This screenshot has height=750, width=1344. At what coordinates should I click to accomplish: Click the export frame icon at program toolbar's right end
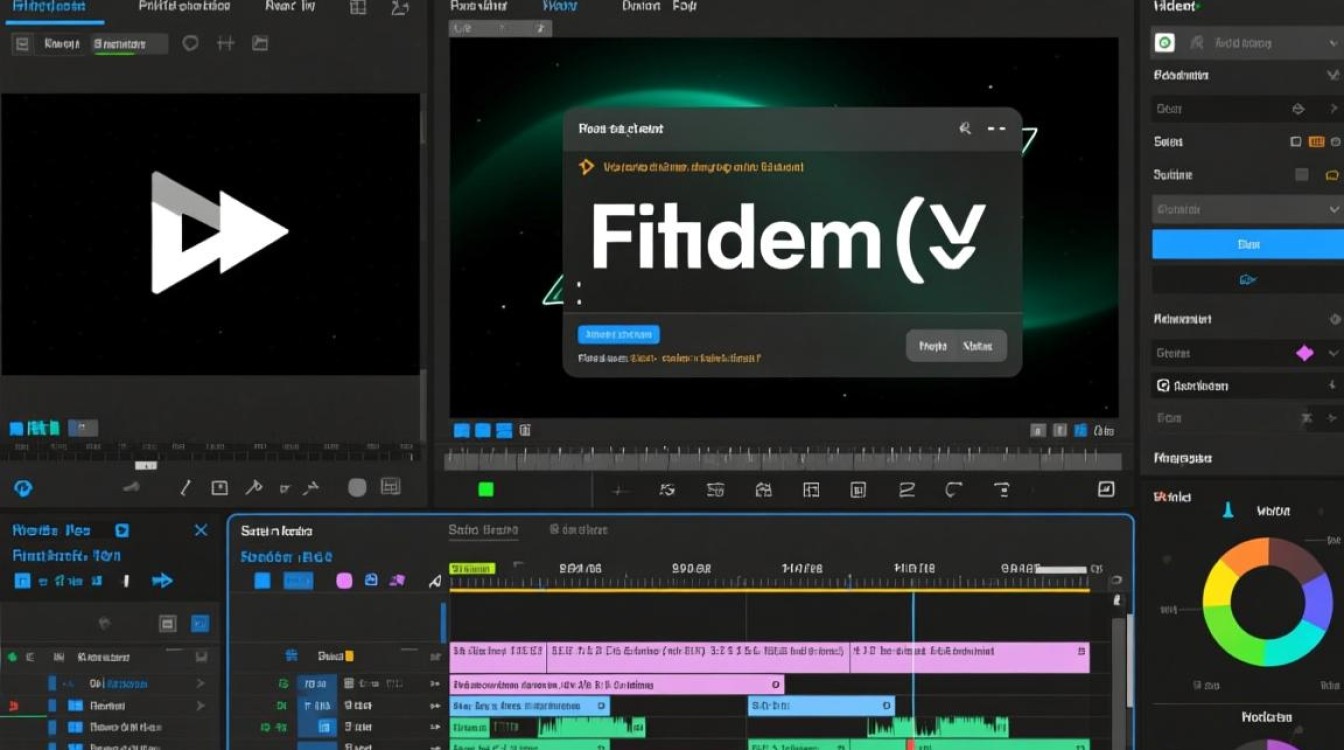pos(1106,489)
